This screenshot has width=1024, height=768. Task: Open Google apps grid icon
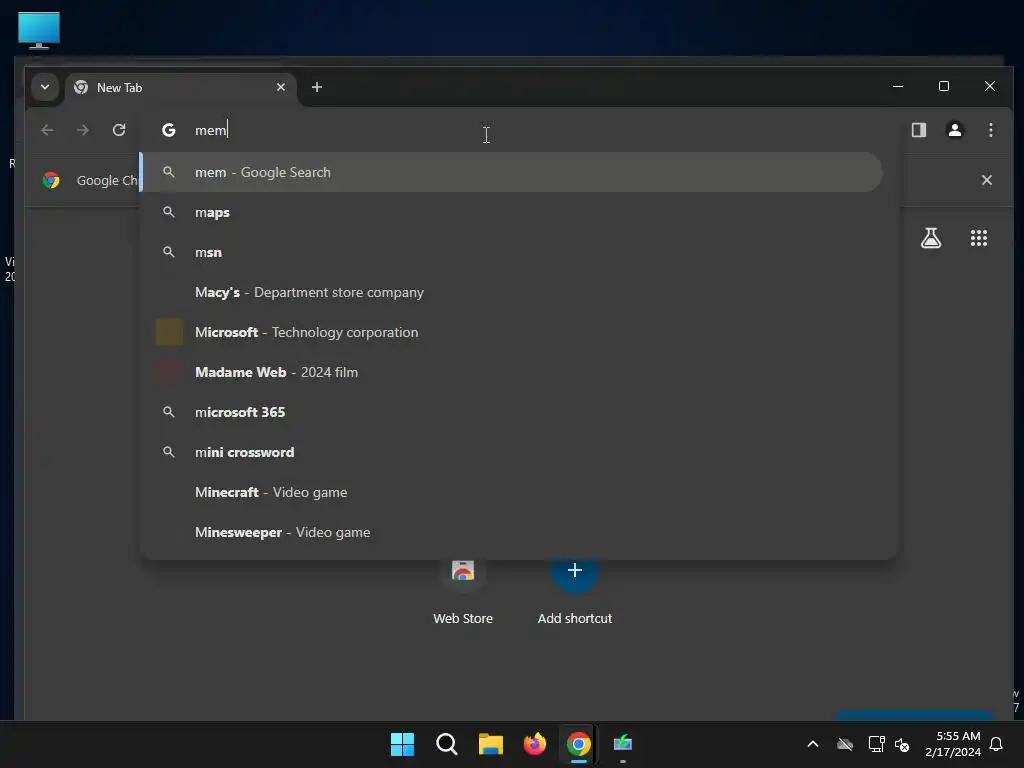coord(978,238)
